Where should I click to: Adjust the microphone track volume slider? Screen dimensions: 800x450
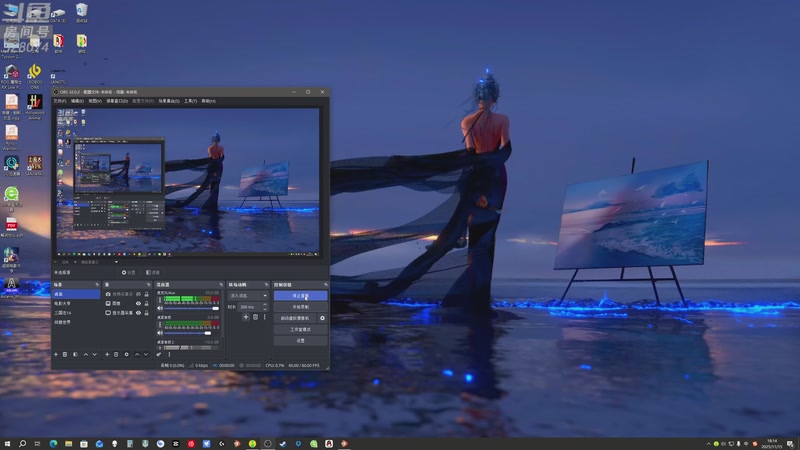[191, 308]
